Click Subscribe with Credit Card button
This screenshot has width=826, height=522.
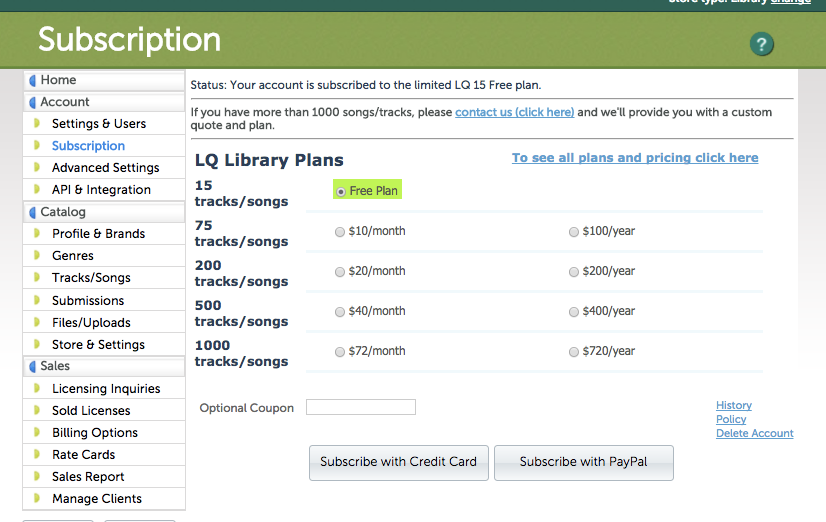pos(398,462)
